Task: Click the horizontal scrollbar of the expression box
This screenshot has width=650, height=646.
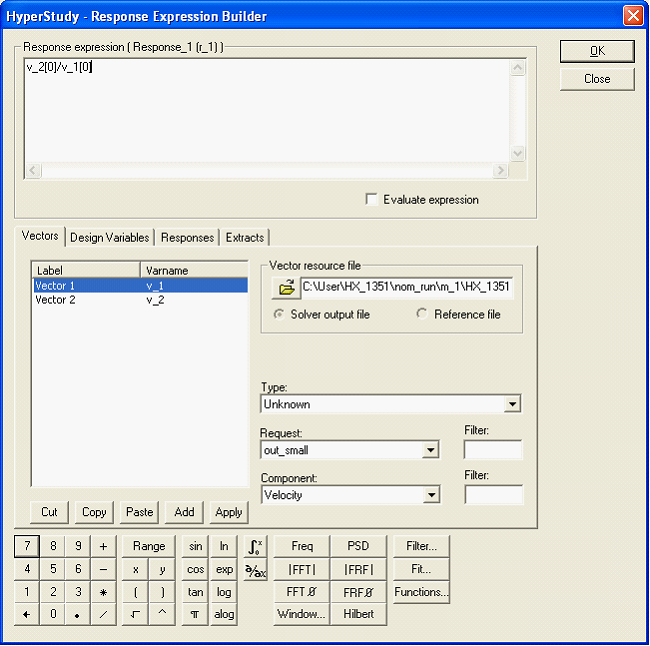Action: 267,171
